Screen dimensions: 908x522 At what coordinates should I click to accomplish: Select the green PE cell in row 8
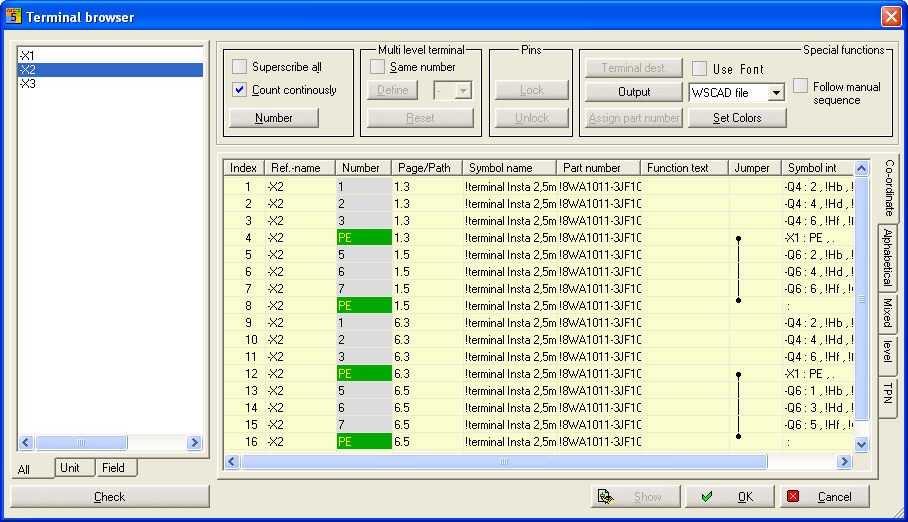[x=364, y=305]
